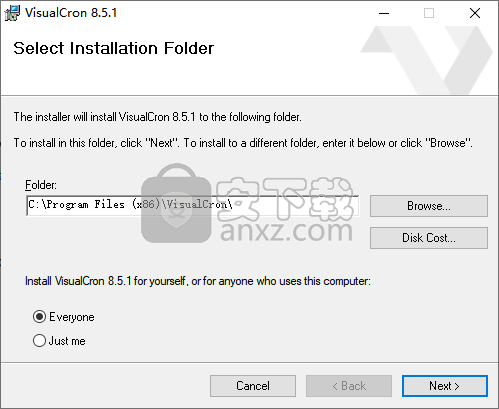Image resolution: width=499 pixels, height=409 pixels.
Task: Select the Everyone radio button
Action: click(x=39, y=317)
